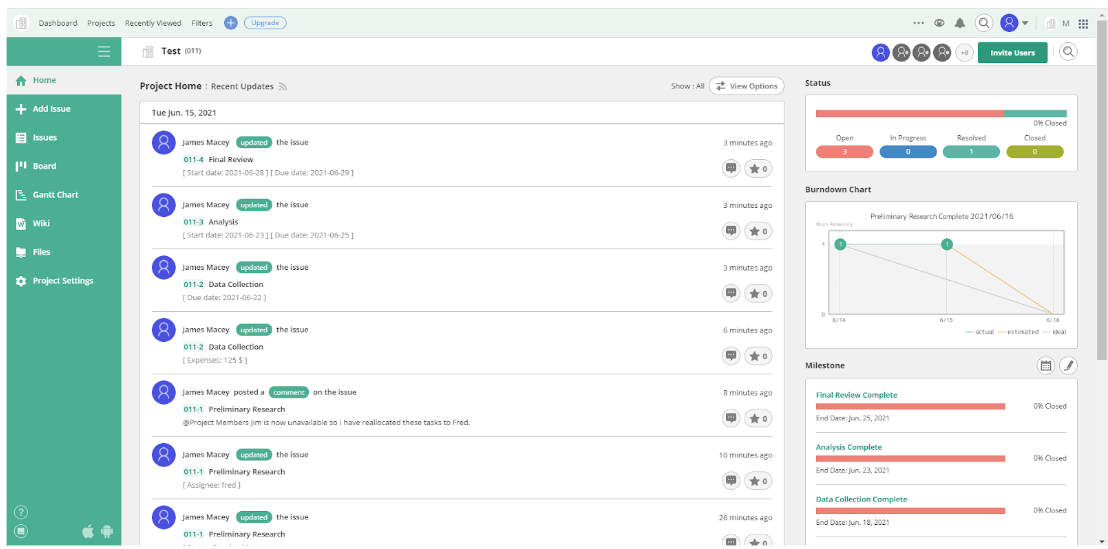Open Analysis Complete milestone link
Screen dimensions: 1108x549
point(849,447)
